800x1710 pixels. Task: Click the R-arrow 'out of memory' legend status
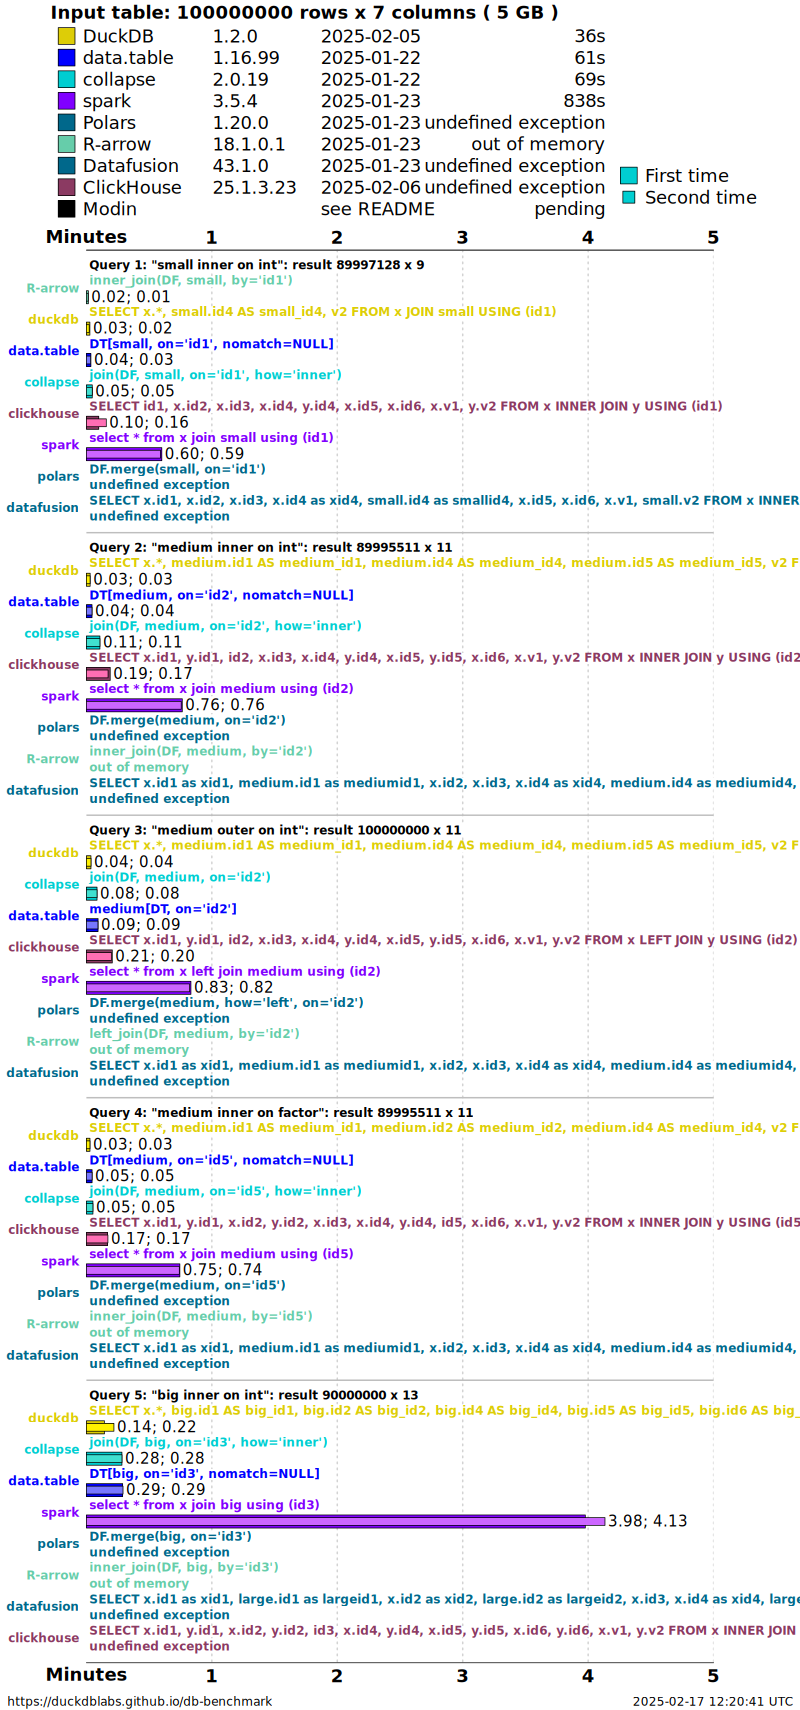tap(537, 144)
